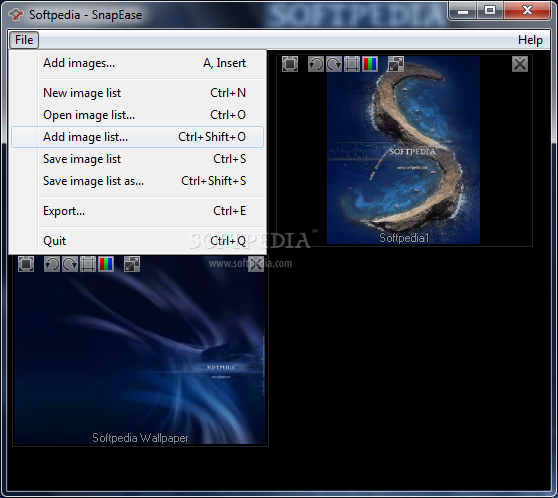Image resolution: width=558 pixels, height=498 pixels.
Task: Click the Softpedia1 caption text
Action: tap(404, 237)
